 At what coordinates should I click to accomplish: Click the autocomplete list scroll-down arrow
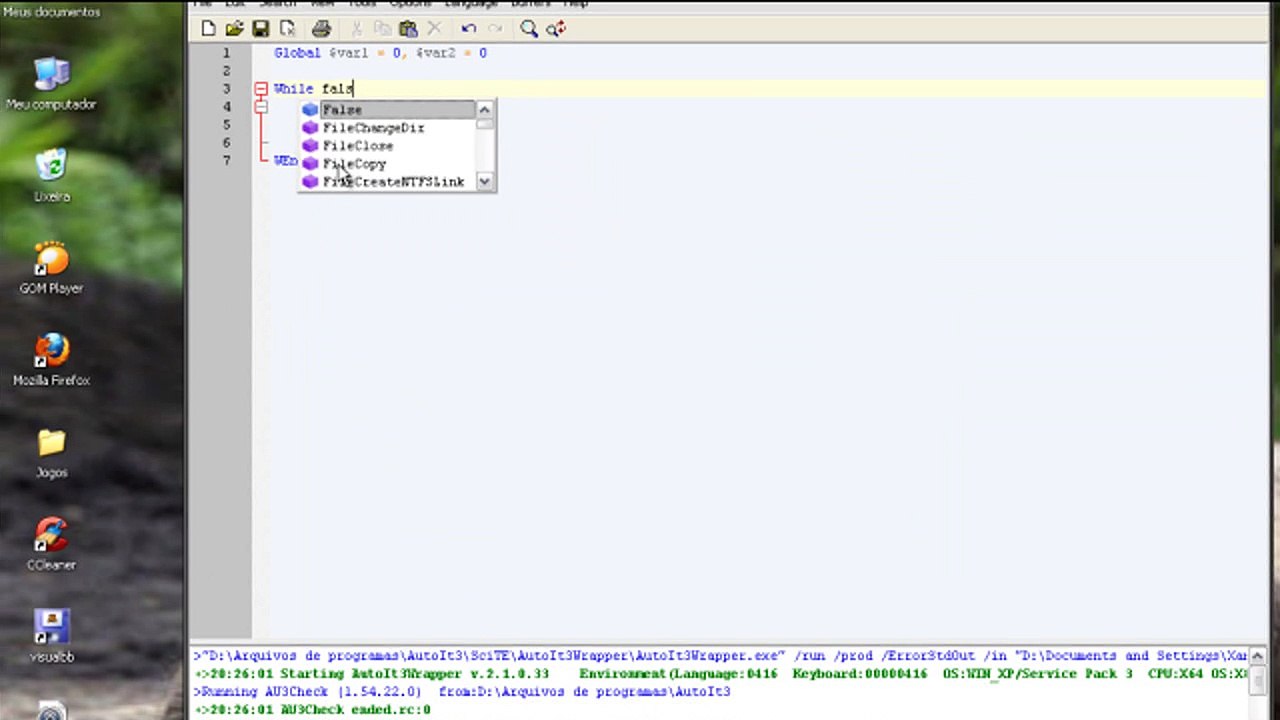[x=485, y=182]
